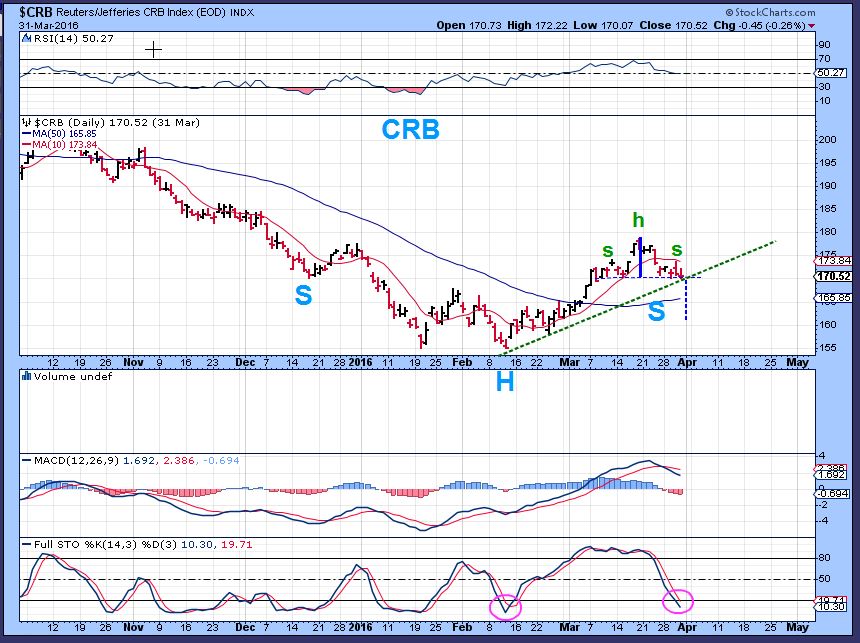
Task: Click the volume bars icon beside Volume undef
Action: (x=26, y=376)
